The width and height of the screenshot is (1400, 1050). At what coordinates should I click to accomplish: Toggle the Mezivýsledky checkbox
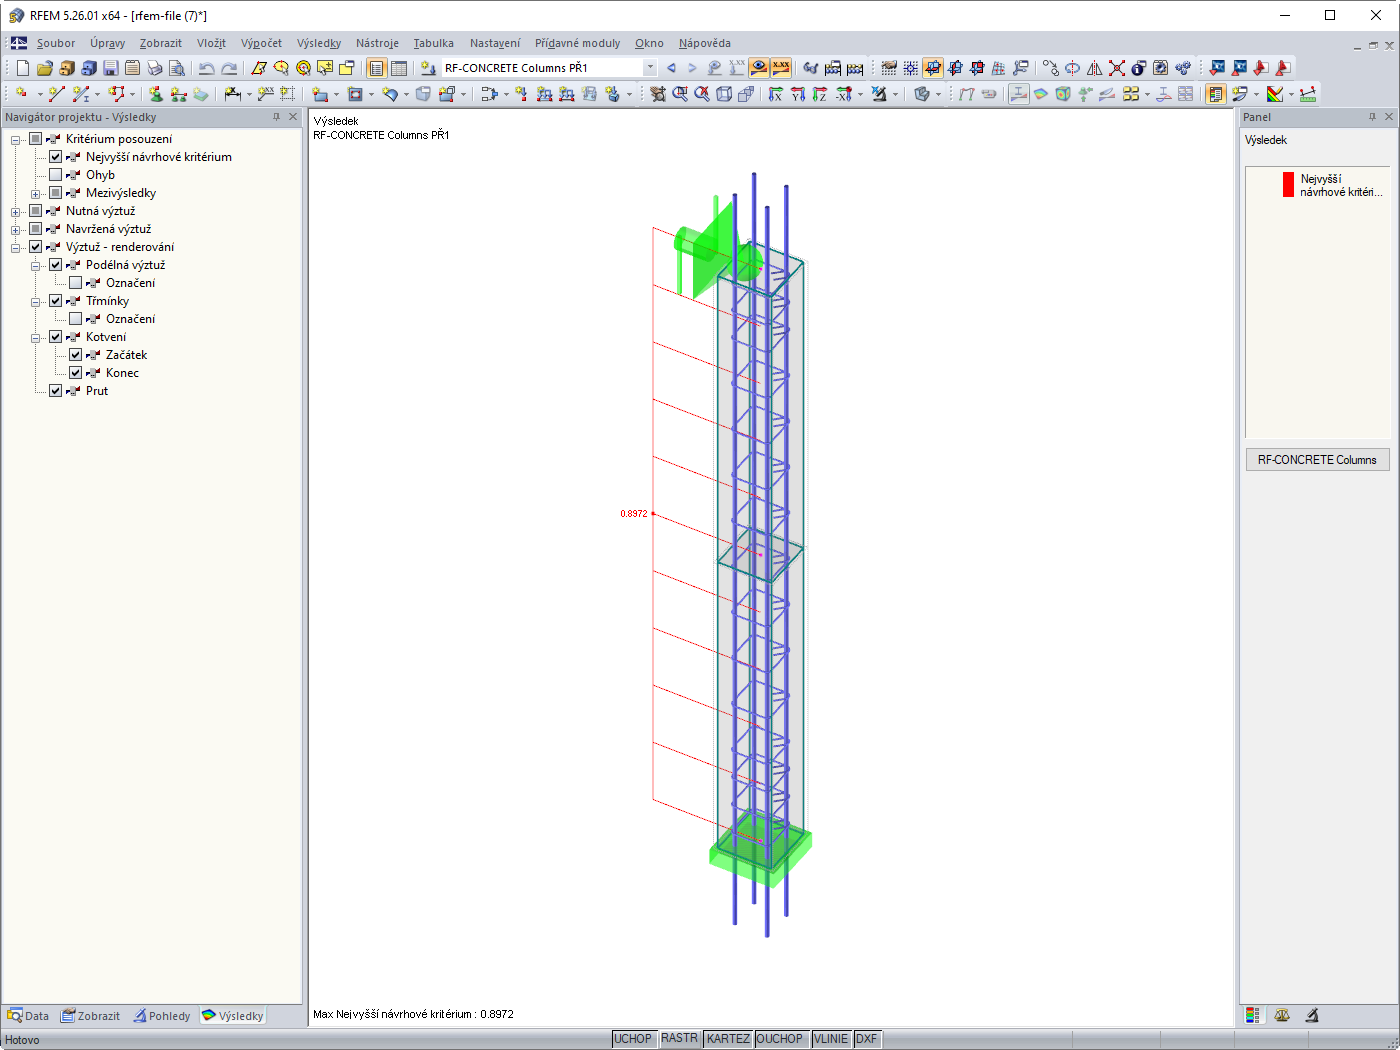tap(56, 193)
